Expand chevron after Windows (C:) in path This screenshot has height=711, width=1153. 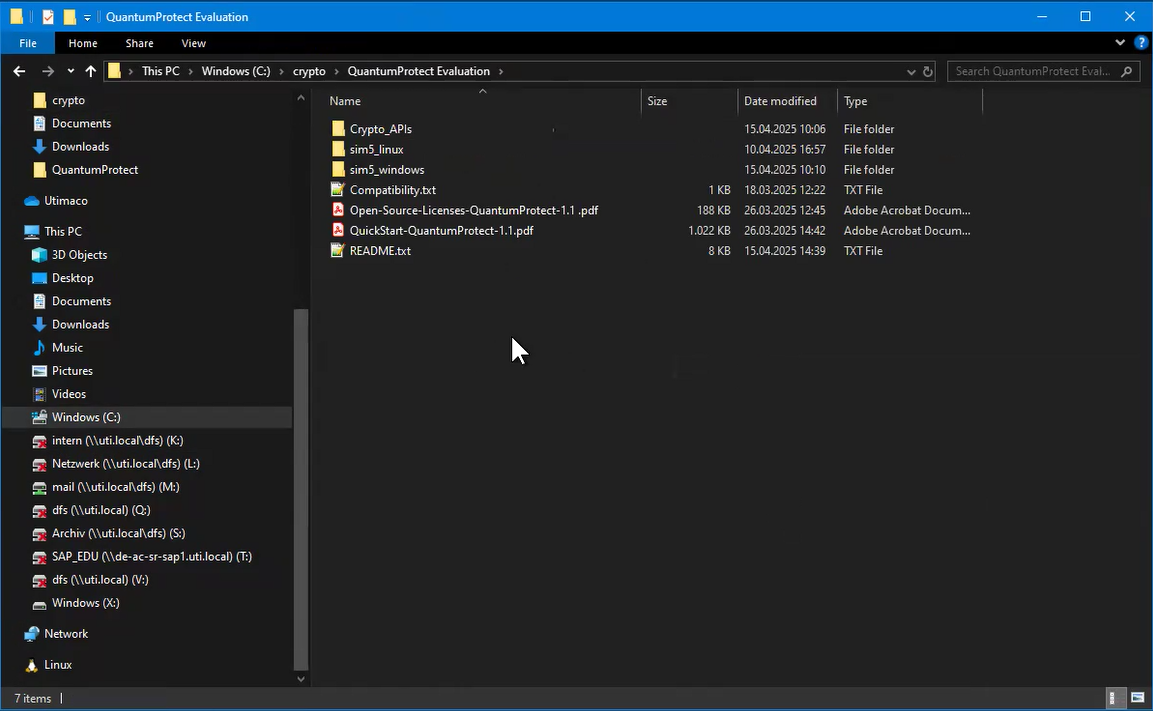282,71
